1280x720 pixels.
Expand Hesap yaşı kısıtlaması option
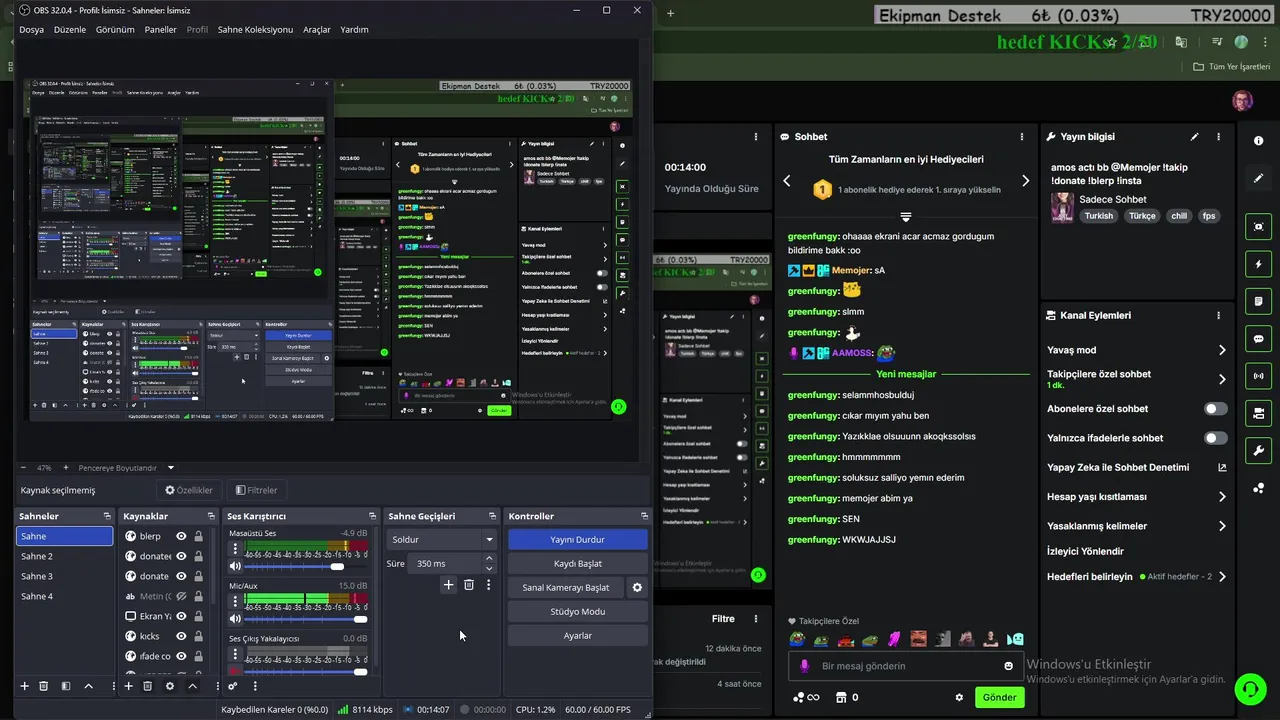(x=1221, y=497)
